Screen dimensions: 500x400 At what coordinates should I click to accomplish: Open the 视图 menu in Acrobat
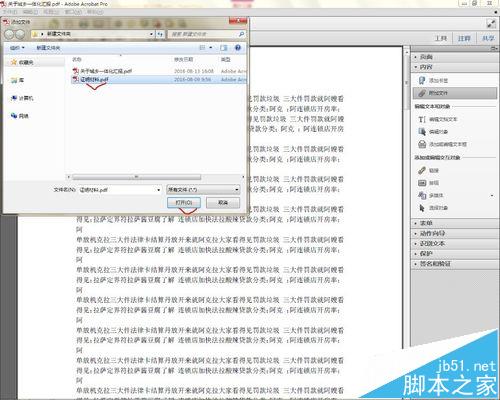coord(51,12)
